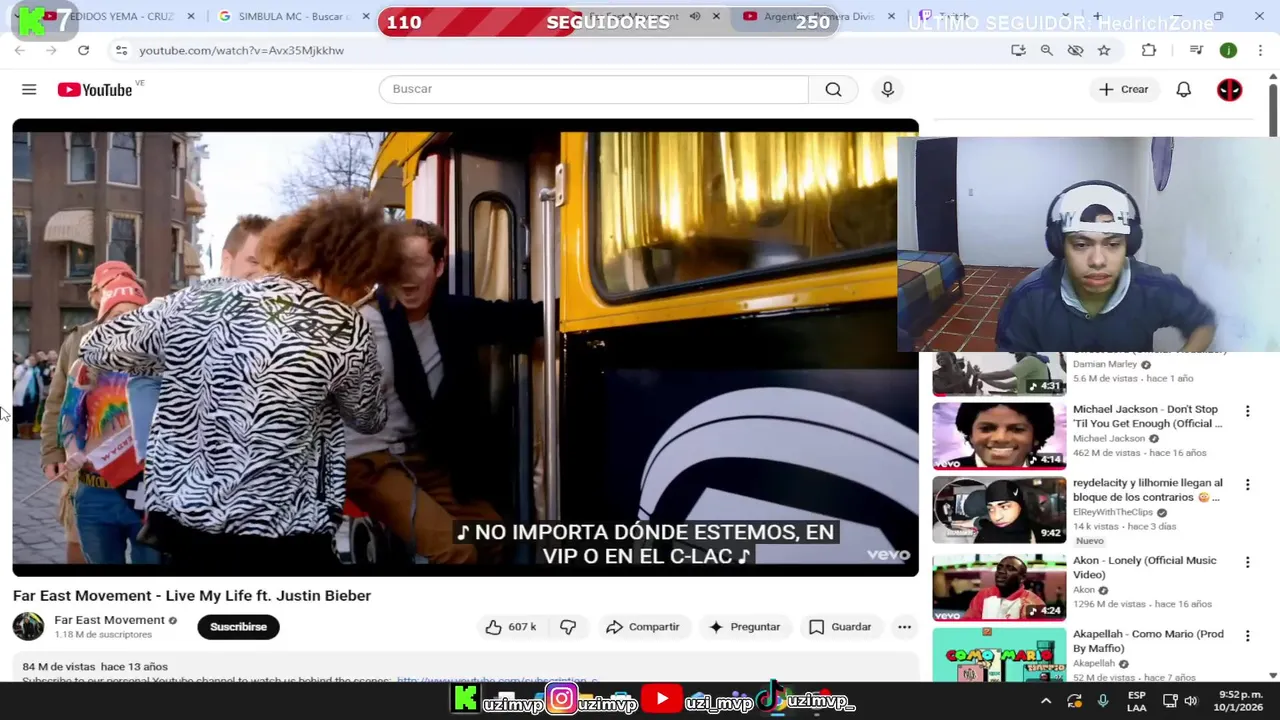Image resolution: width=1280 pixels, height=720 pixels.
Task: Open the Michael Jackson Don't Stop video title
Action: tap(1147, 416)
